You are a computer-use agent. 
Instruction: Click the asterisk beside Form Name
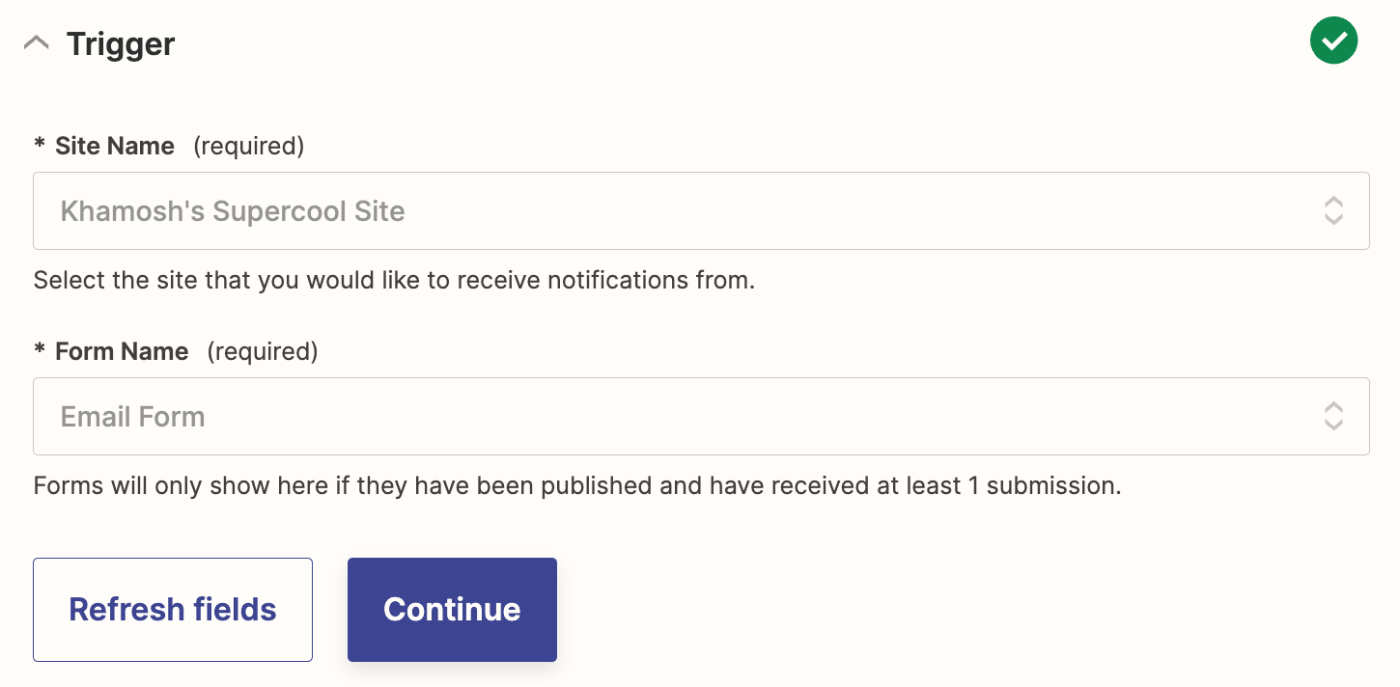click(x=40, y=351)
